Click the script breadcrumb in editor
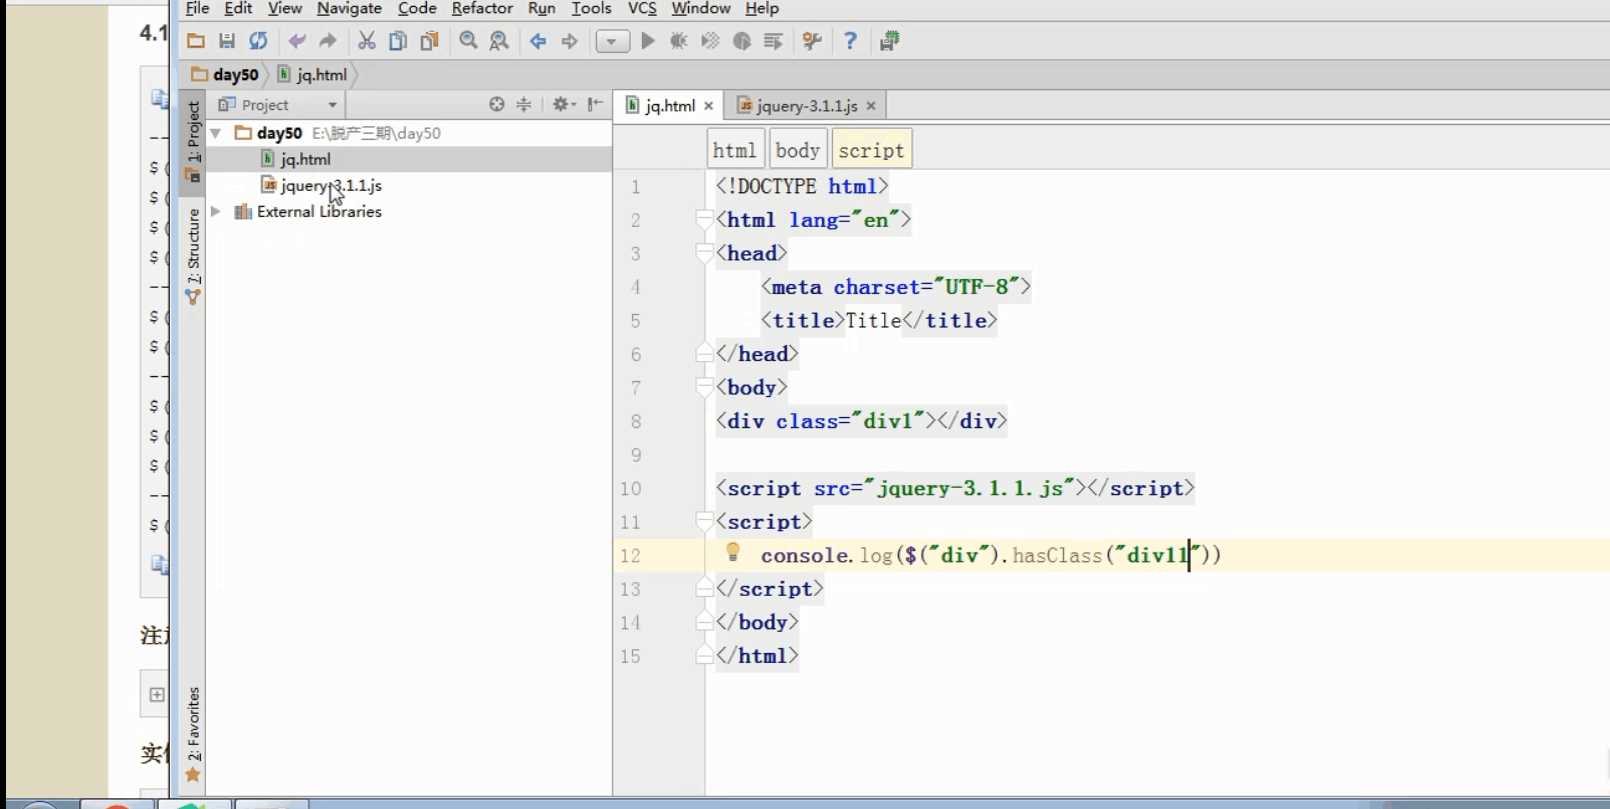Image resolution: width=1610 pixels, height=809 pixels. (871, 150)
